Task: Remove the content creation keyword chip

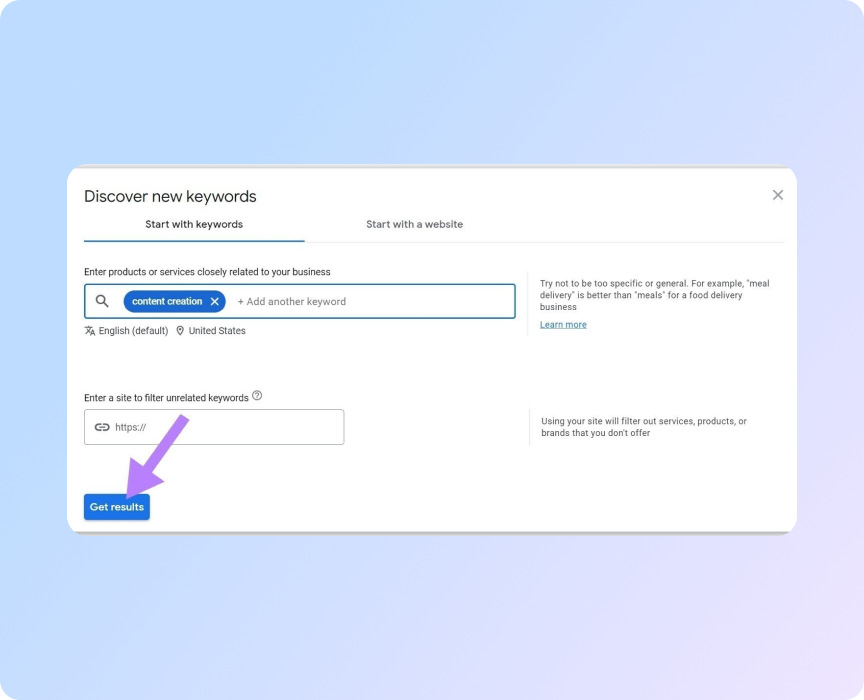Action: 214,301
